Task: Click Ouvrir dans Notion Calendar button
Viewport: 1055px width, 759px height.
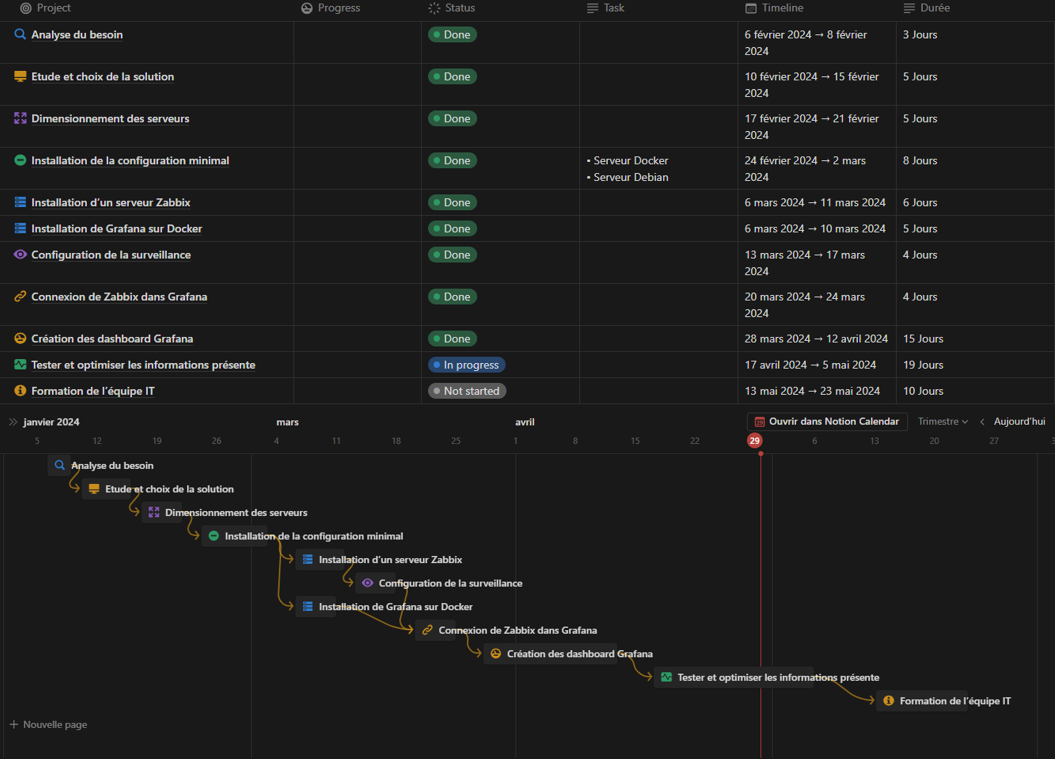Action: (827, 422)
